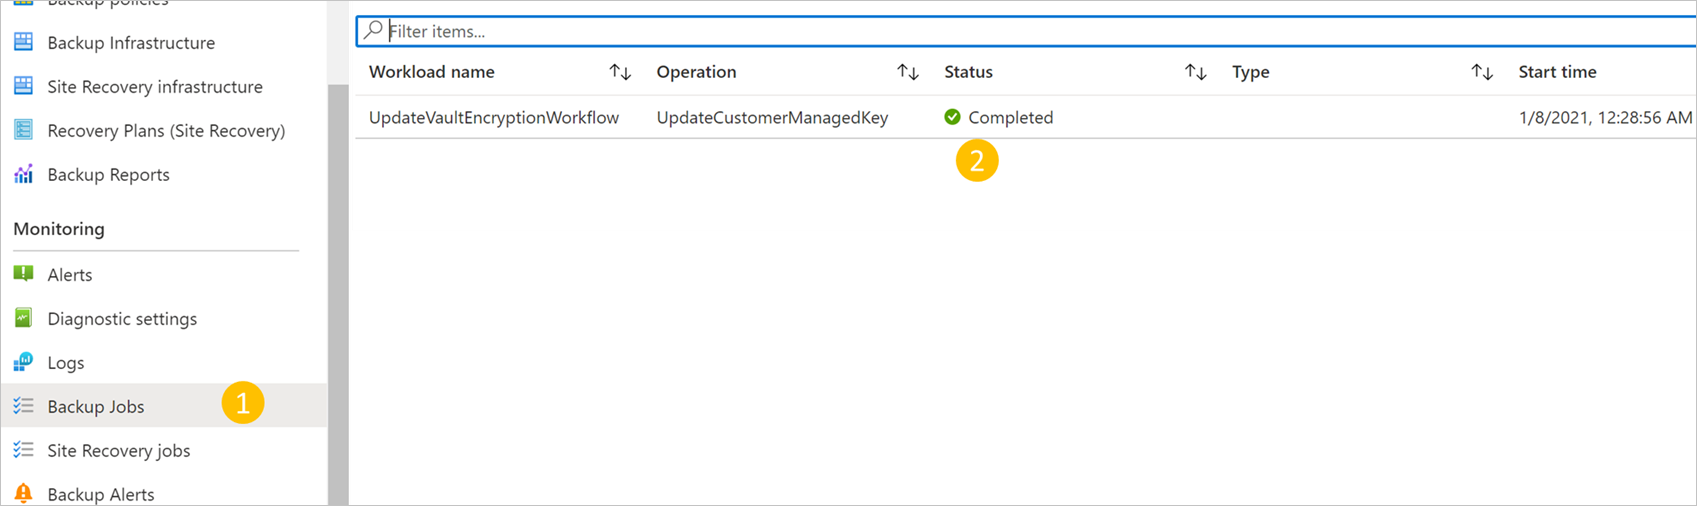
Task: Sort by Status column arrows
Action: click(x=1195, y=72)
